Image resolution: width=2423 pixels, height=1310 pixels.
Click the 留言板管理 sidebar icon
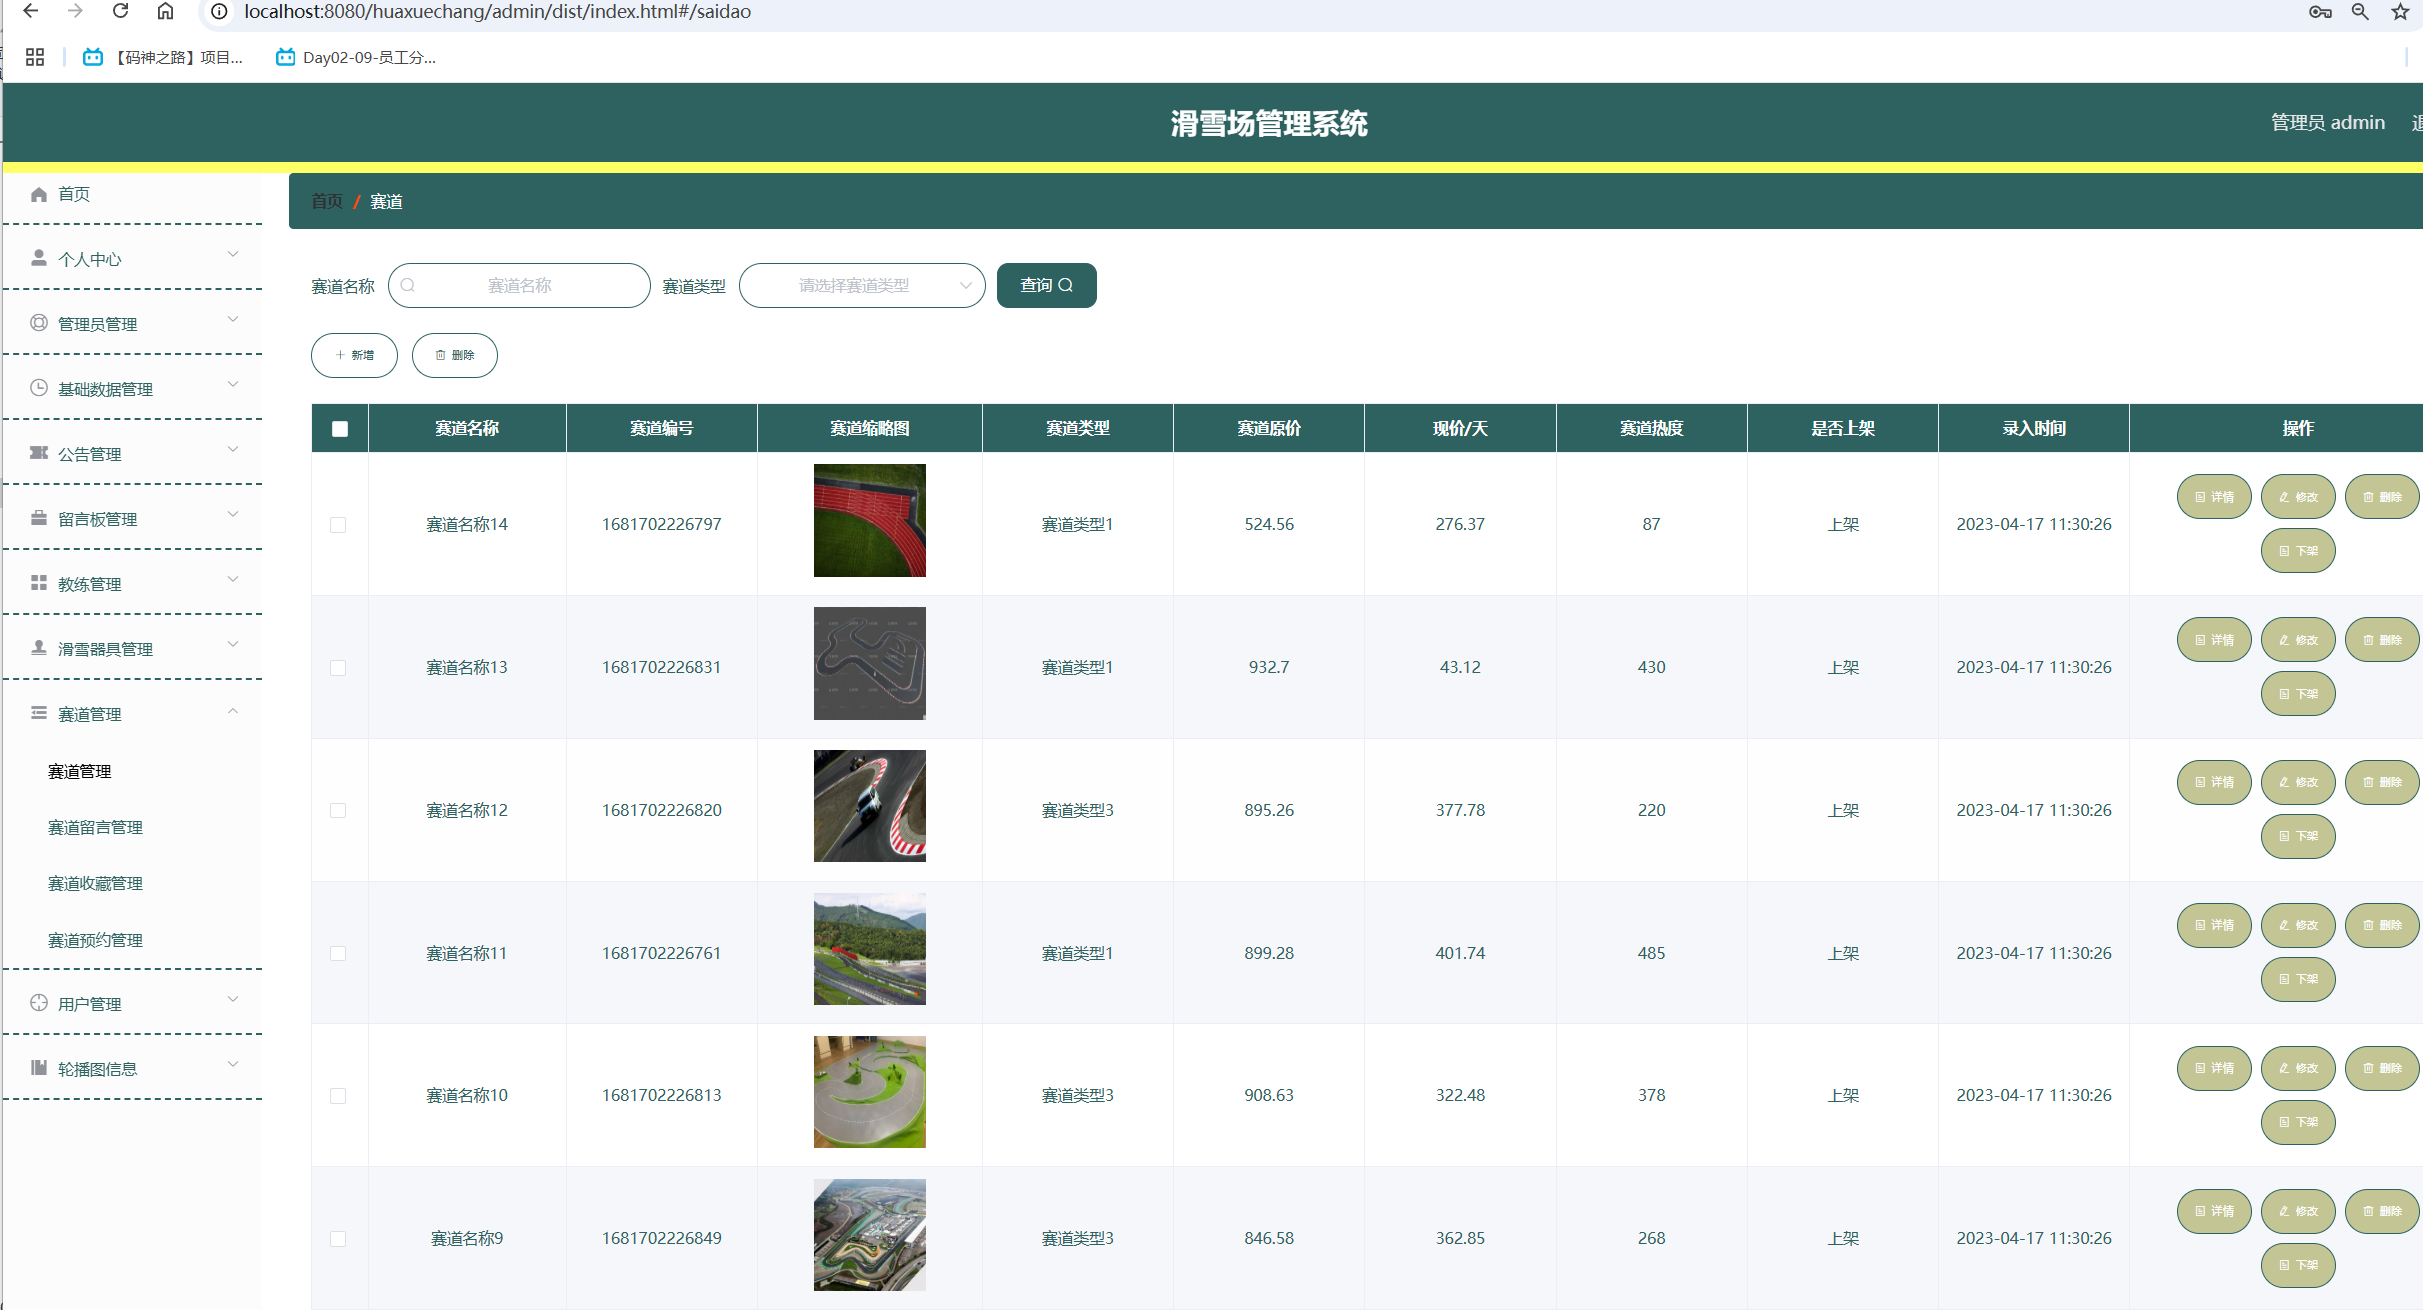(x=39, y=518)
